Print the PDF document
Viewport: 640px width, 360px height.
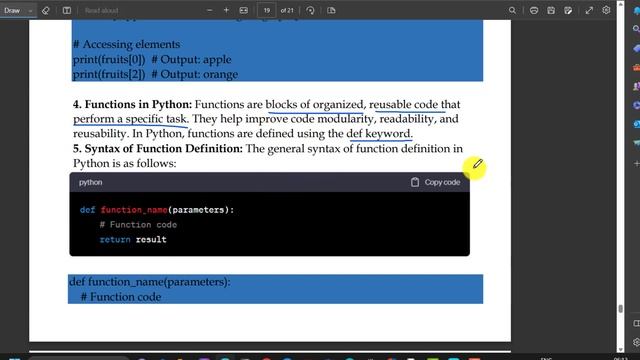pos(534,11)
